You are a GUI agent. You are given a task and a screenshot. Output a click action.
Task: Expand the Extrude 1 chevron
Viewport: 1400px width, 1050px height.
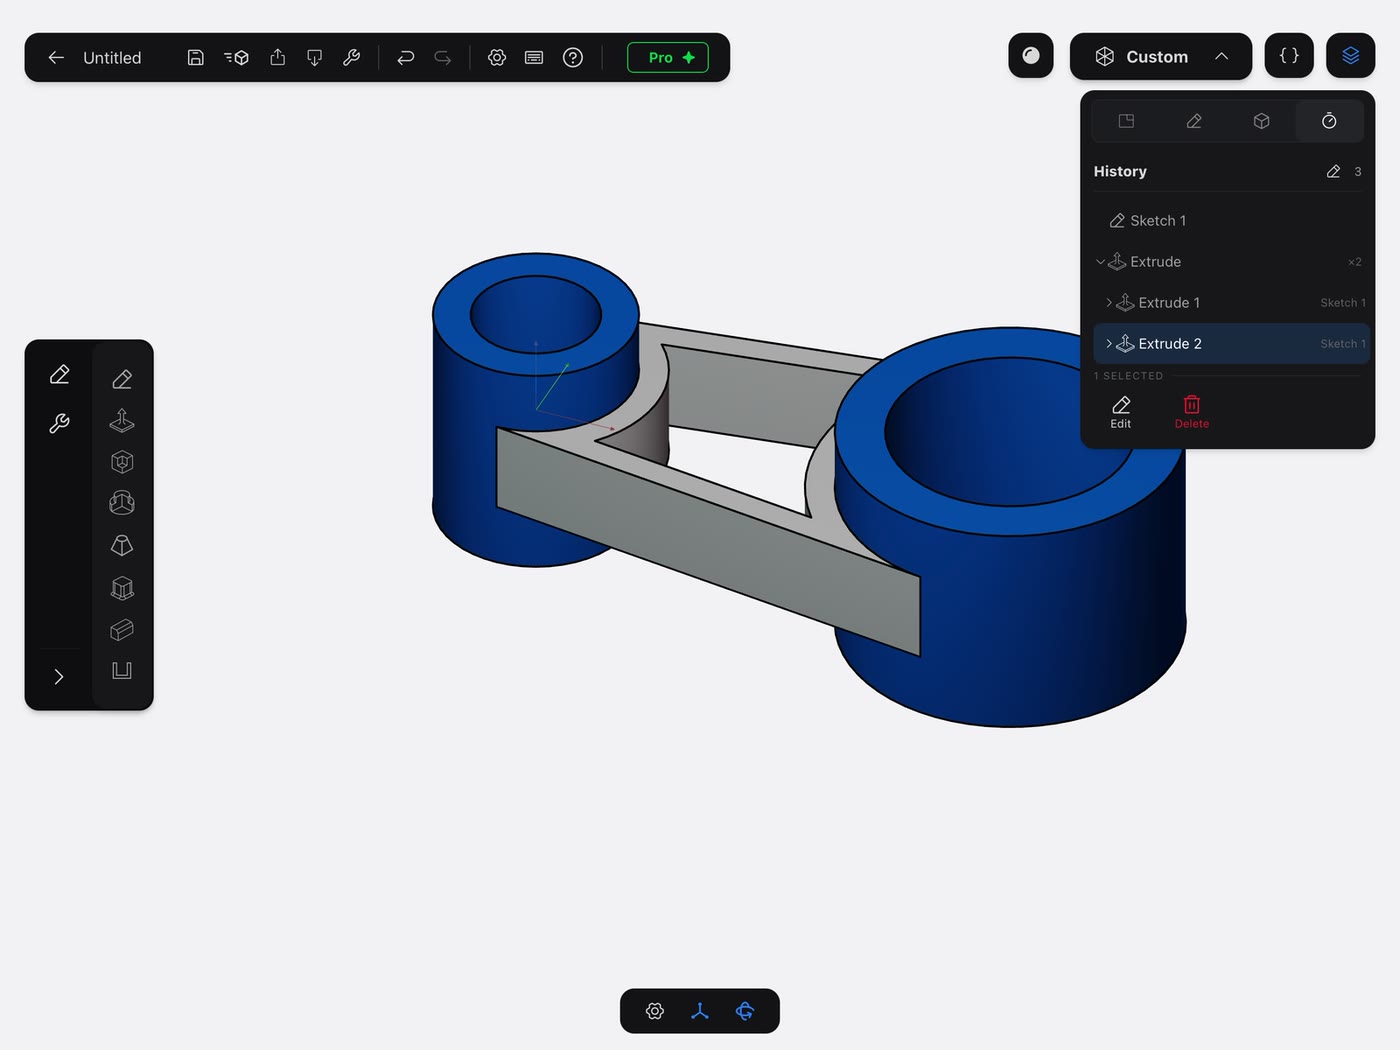pyautogui.click(x=1109, y=303)
